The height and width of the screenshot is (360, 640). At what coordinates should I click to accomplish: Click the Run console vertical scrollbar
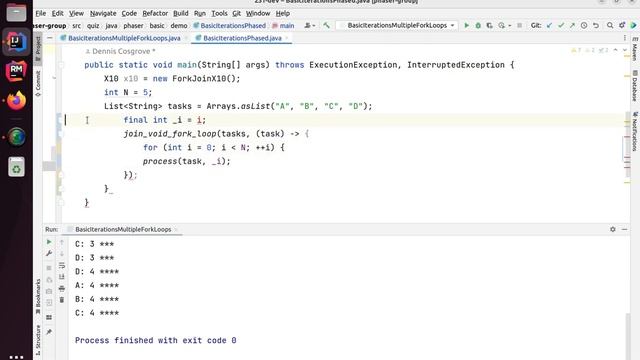click(628, 336)
